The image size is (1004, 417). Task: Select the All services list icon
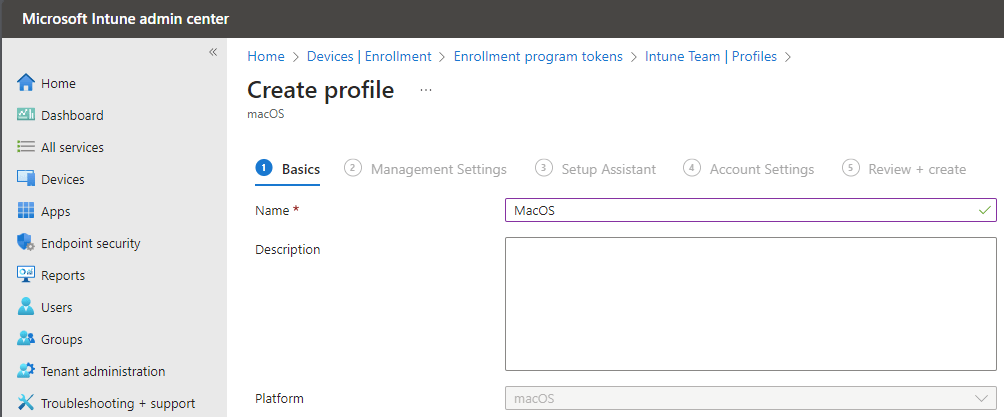pos(26,147)
